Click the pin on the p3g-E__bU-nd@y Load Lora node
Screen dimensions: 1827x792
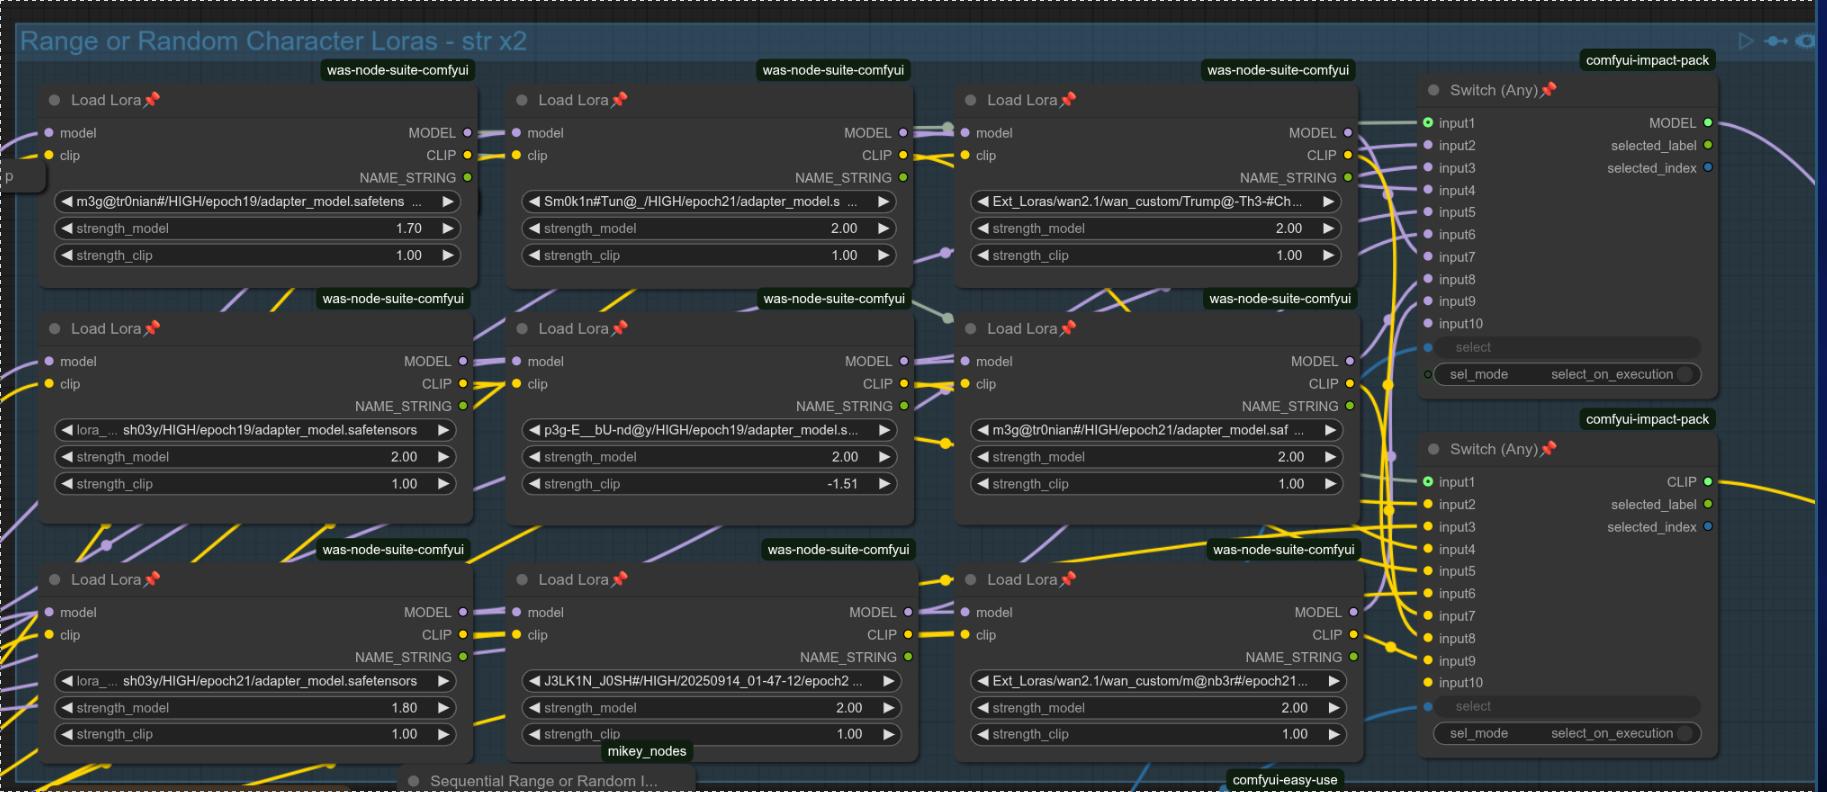pyautogui.click(x=619, y=329)
